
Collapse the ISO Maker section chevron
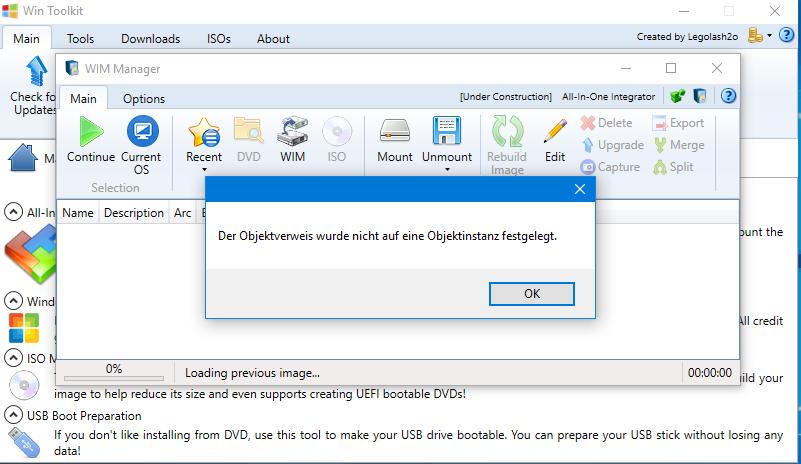click(13, 358)
